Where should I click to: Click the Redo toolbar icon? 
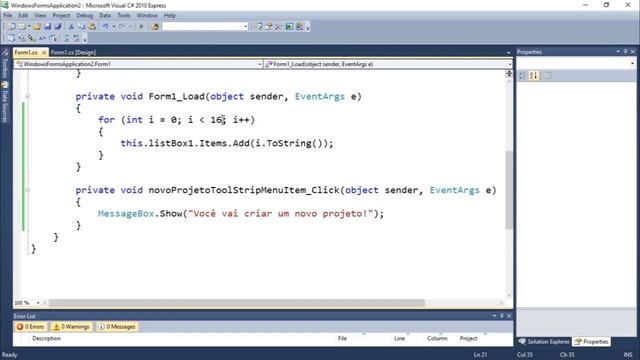pos(122,27)
